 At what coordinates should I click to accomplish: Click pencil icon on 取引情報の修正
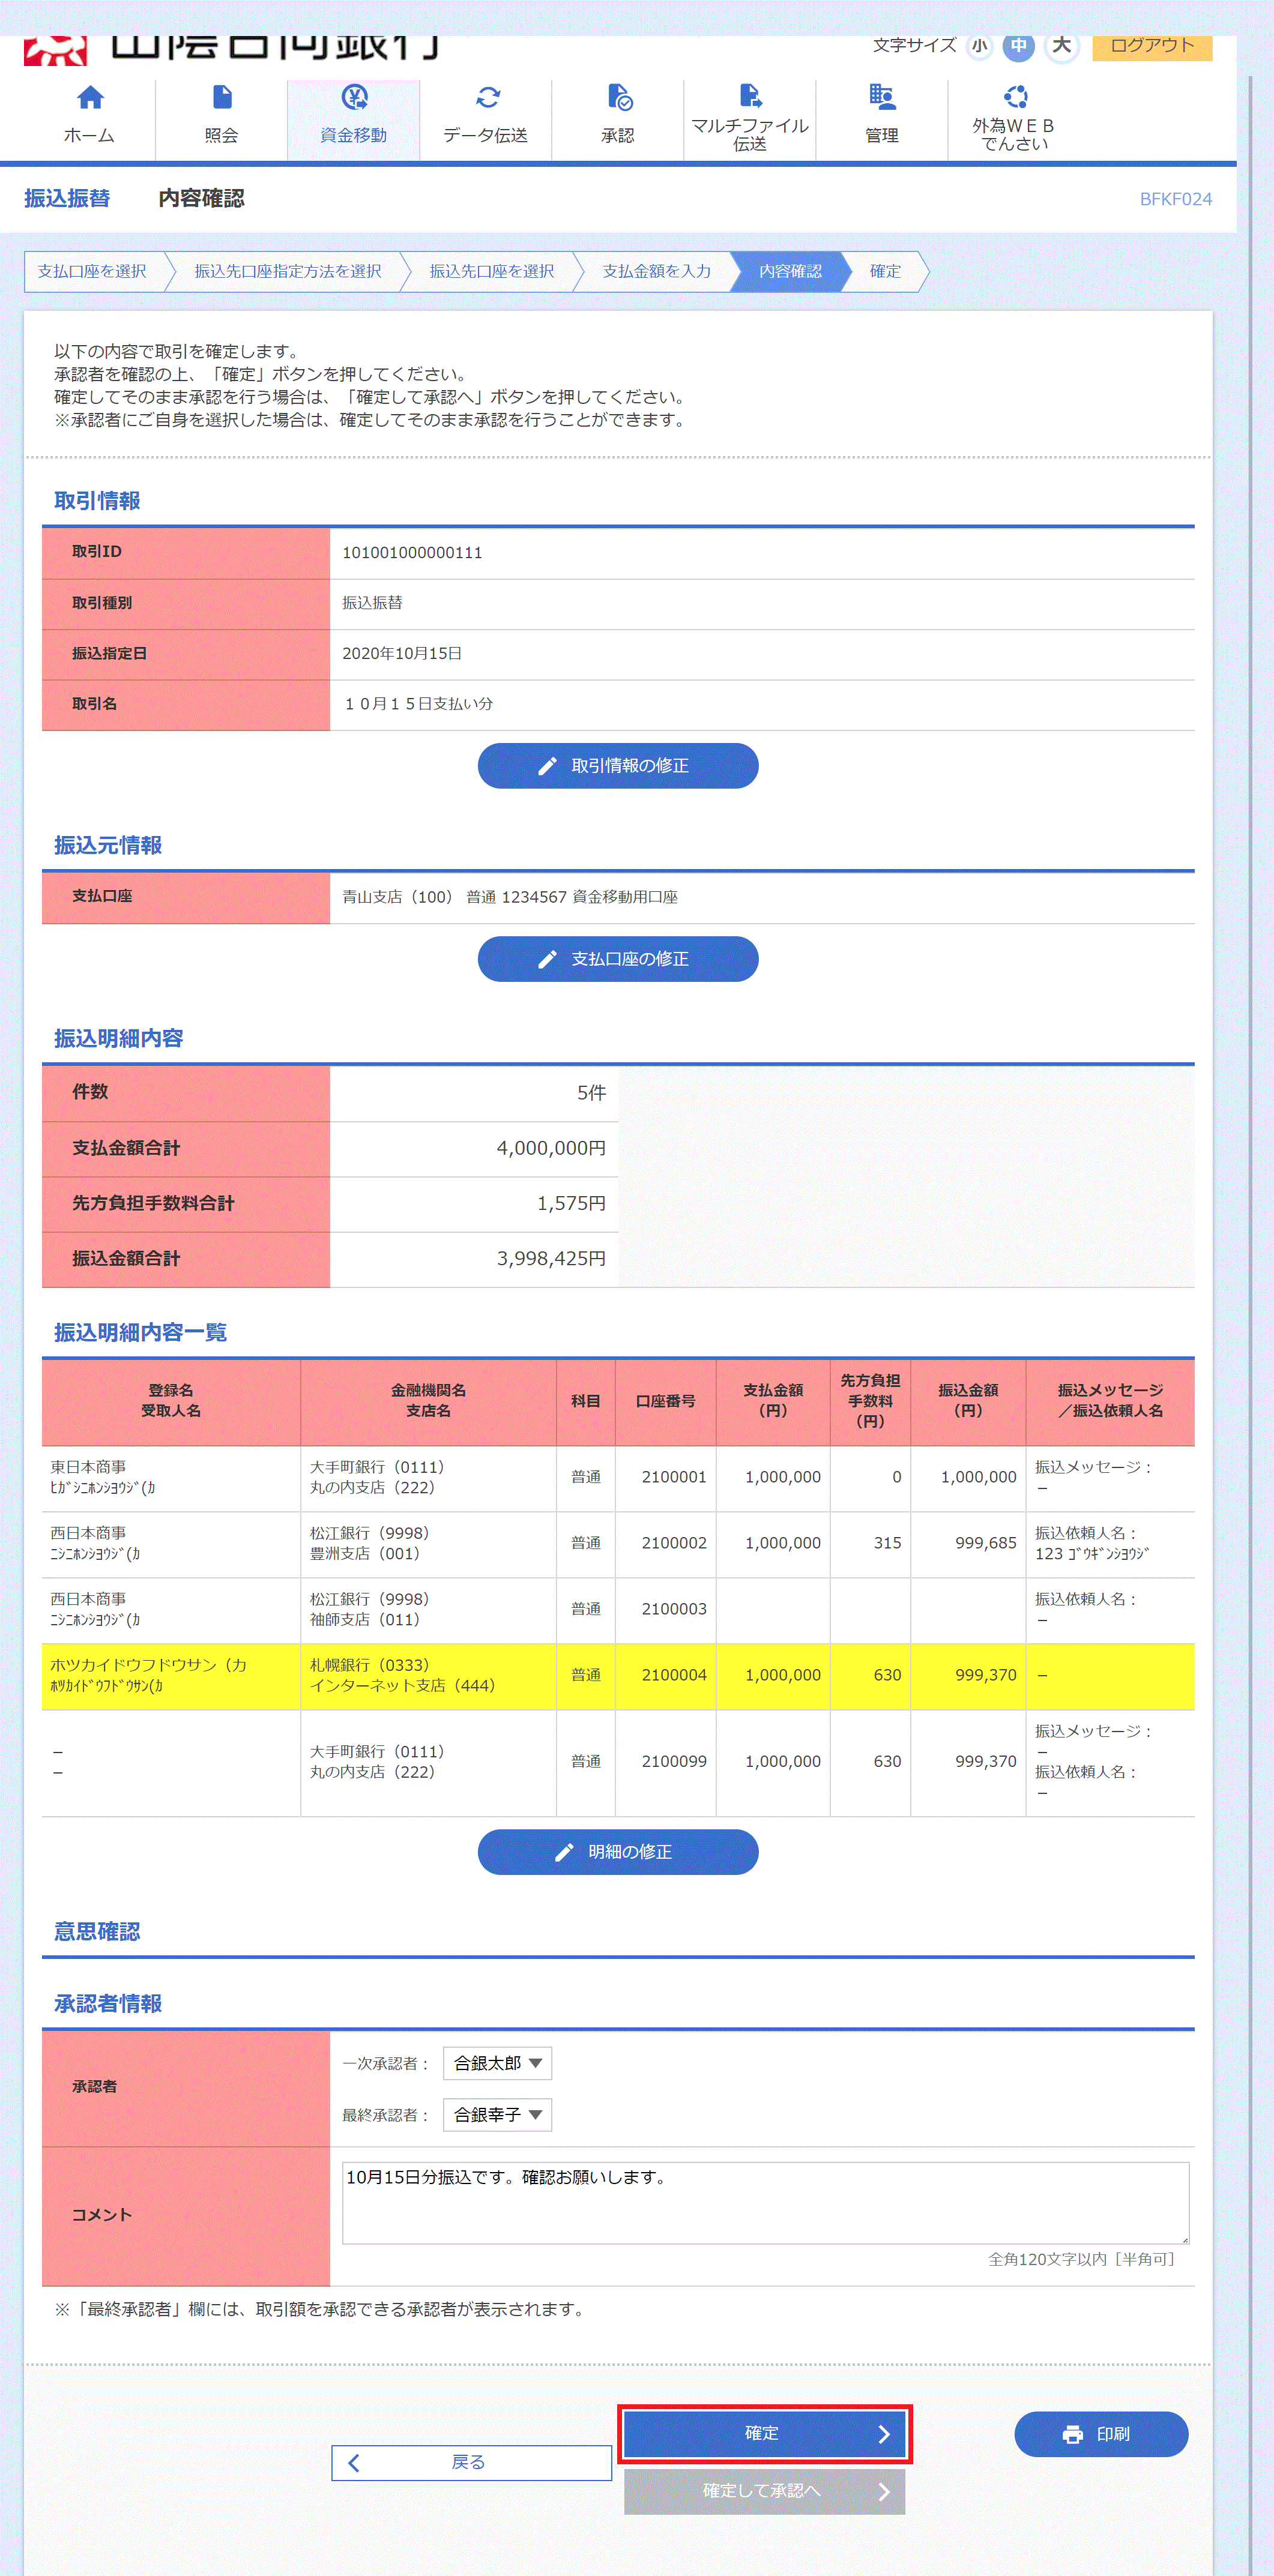[x=547, y=766]
